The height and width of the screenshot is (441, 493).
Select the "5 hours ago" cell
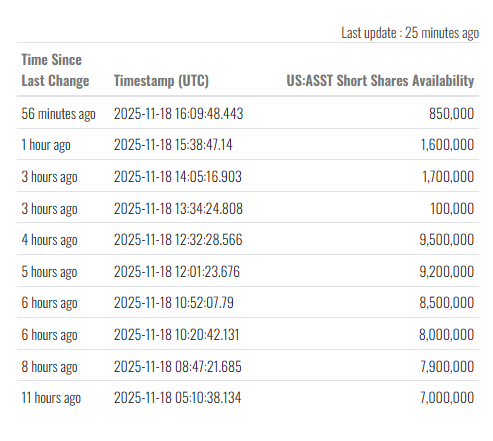coord(49,272)
